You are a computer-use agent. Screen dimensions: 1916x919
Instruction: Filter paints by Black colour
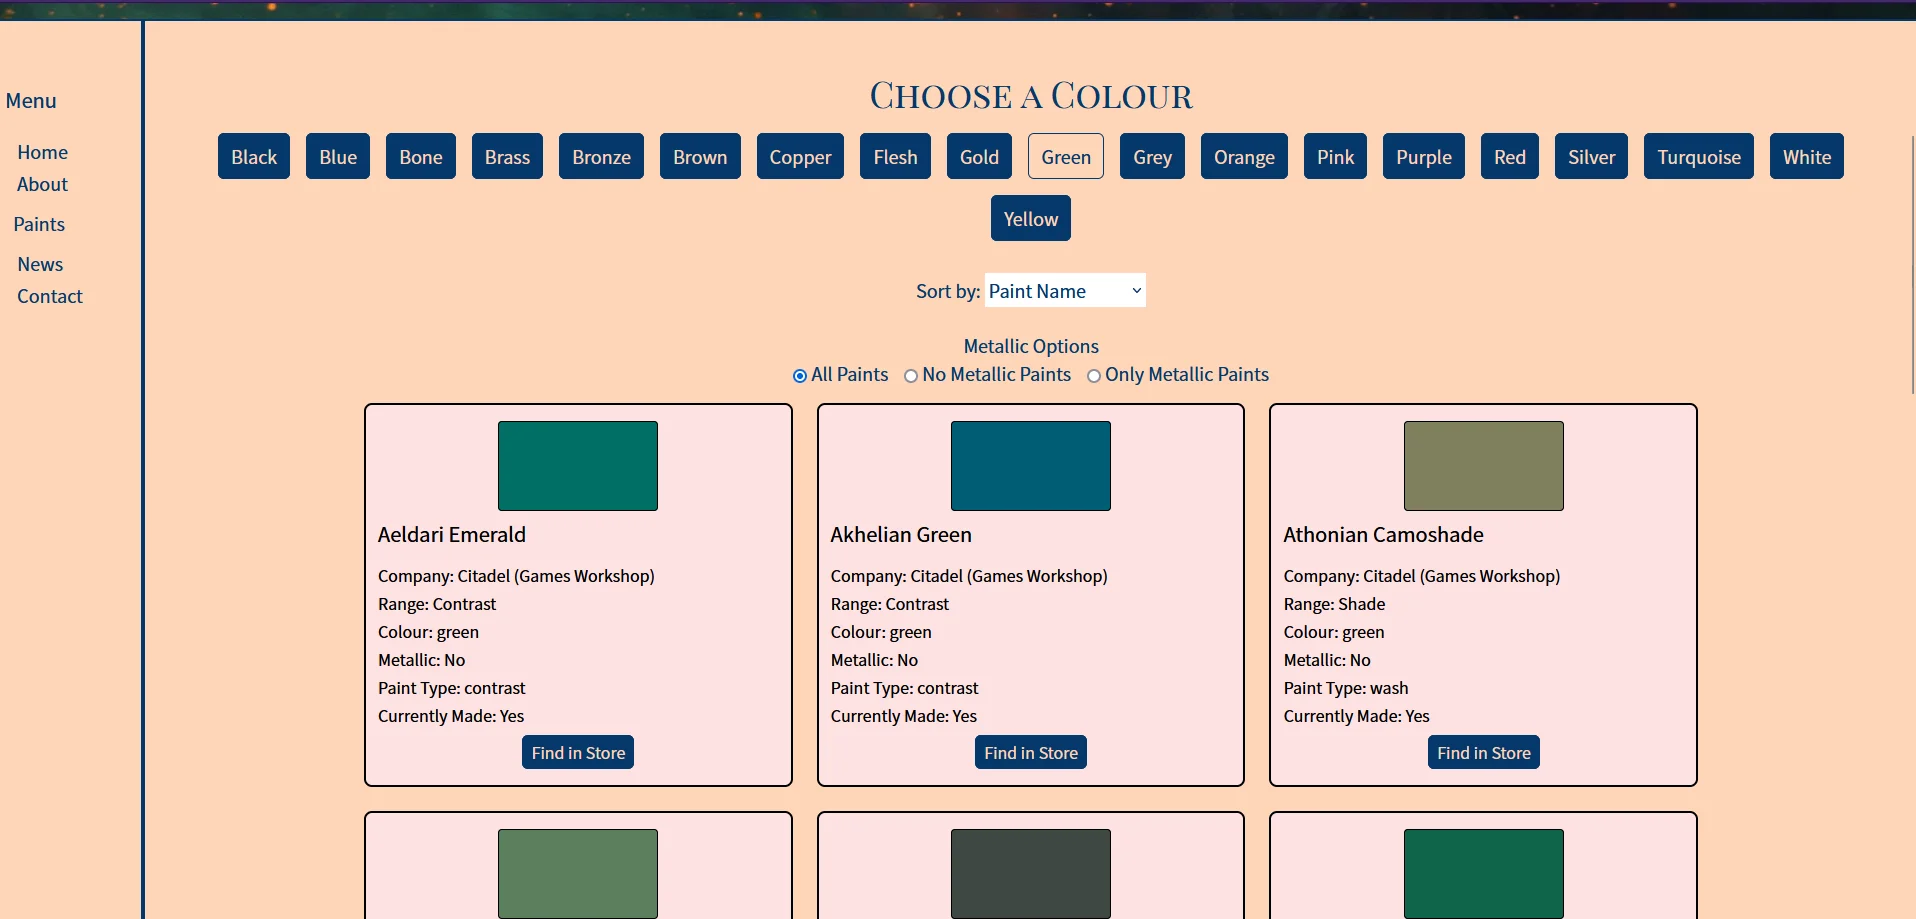tap(254, 156)
